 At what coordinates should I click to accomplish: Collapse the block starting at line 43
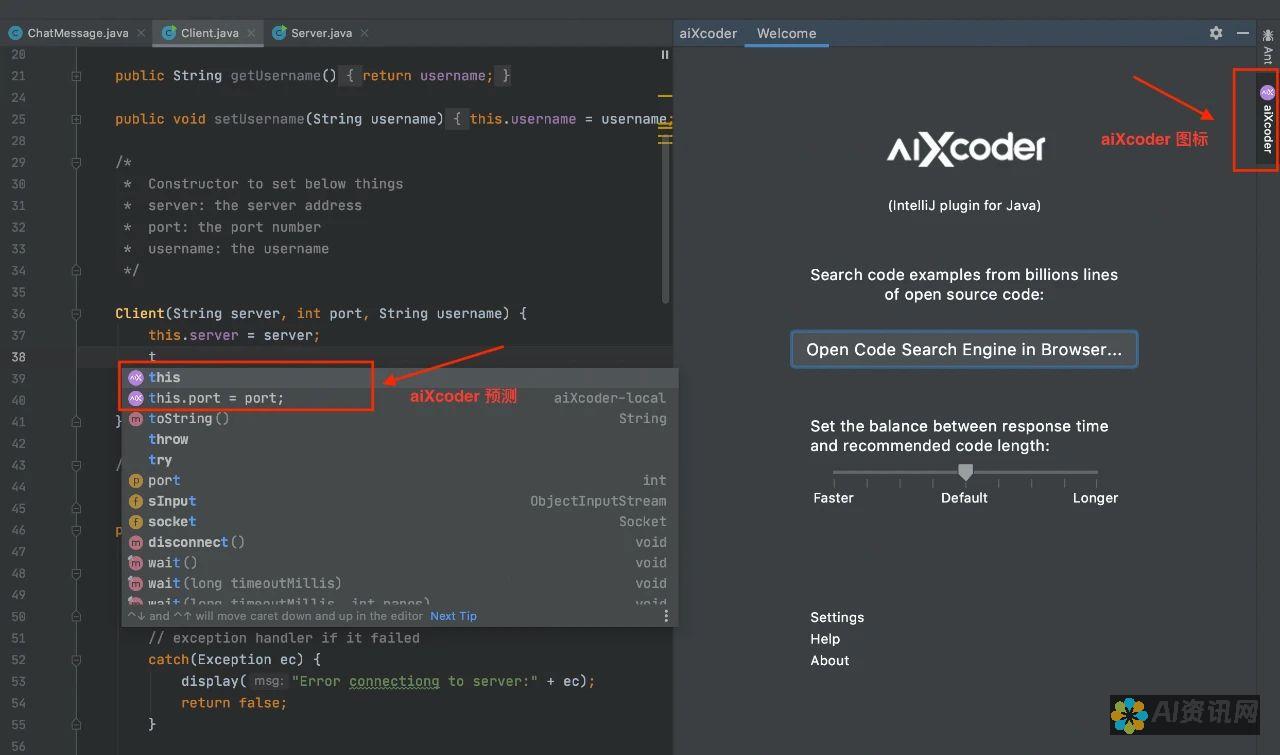[x=76, y=465]
